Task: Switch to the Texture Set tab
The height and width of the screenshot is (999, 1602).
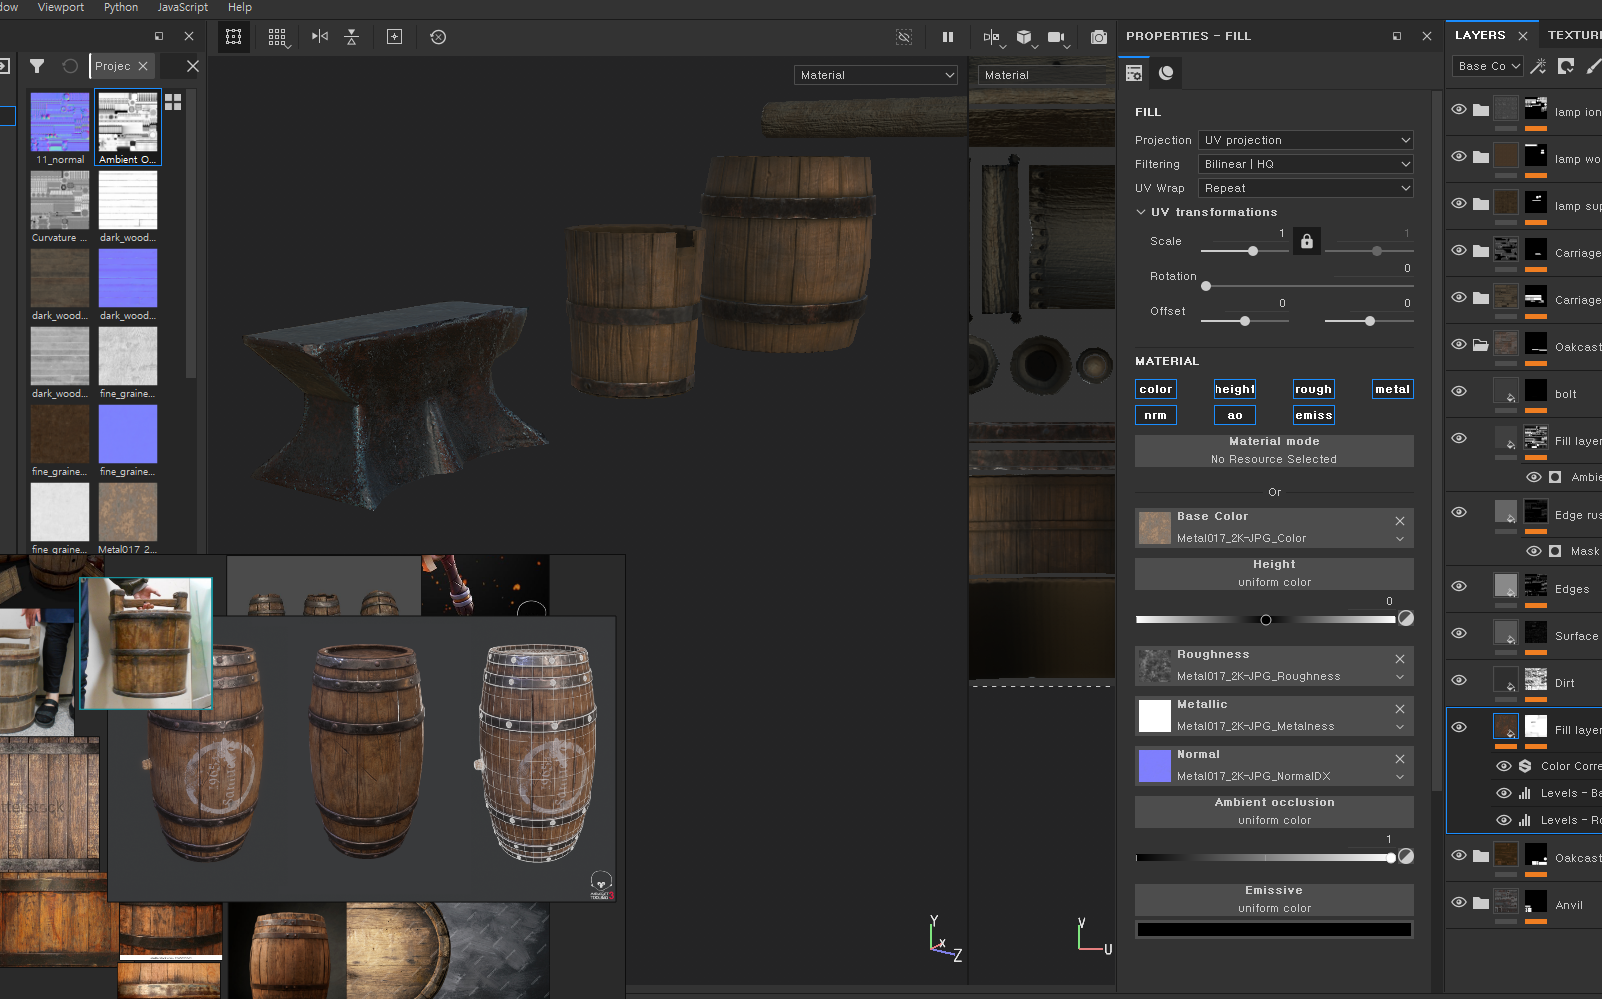Action: click(1574, 35)
